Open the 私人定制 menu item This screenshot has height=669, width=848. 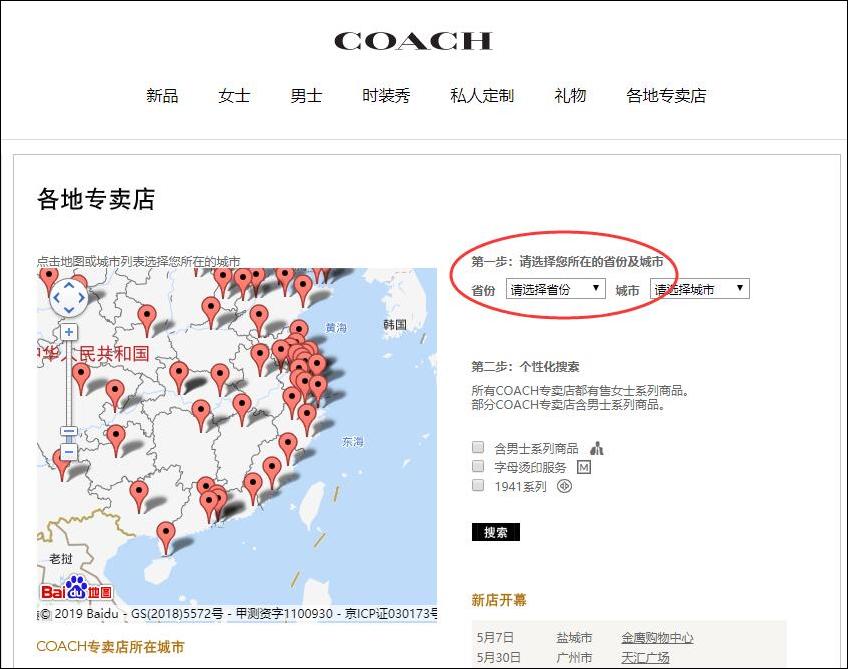click(x=482, y=96)
